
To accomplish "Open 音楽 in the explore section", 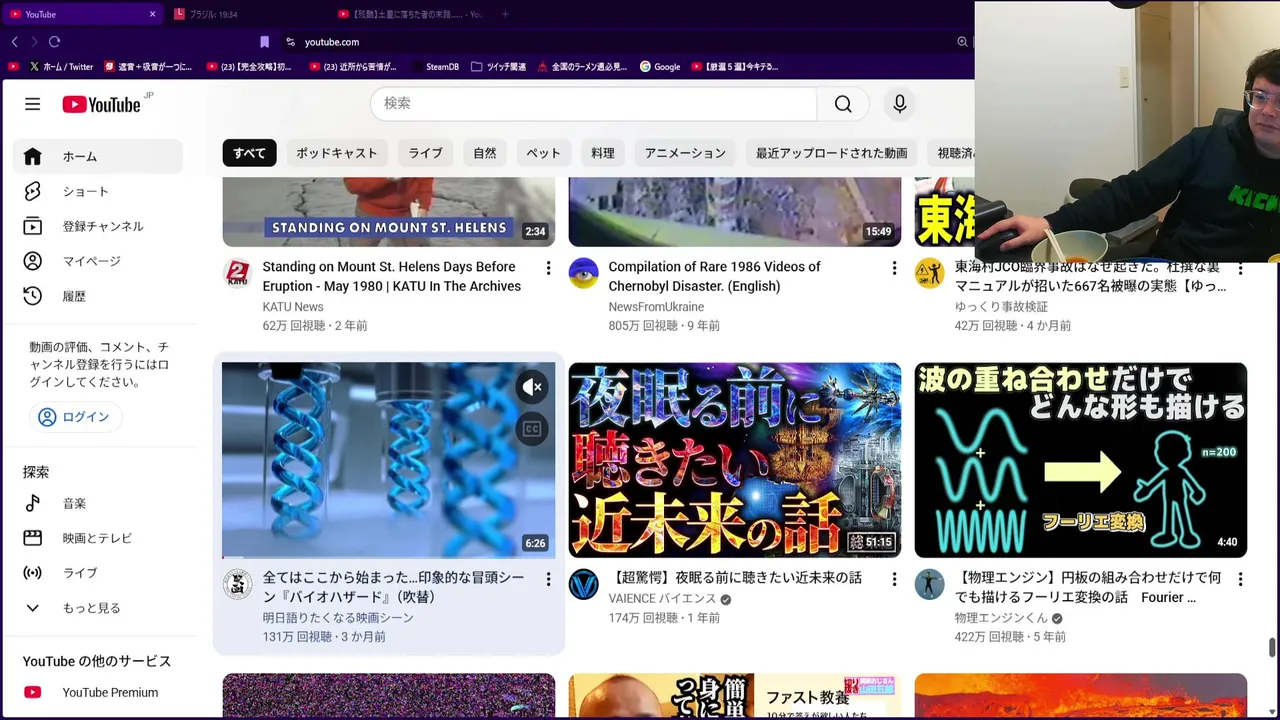I will (98, 503).
